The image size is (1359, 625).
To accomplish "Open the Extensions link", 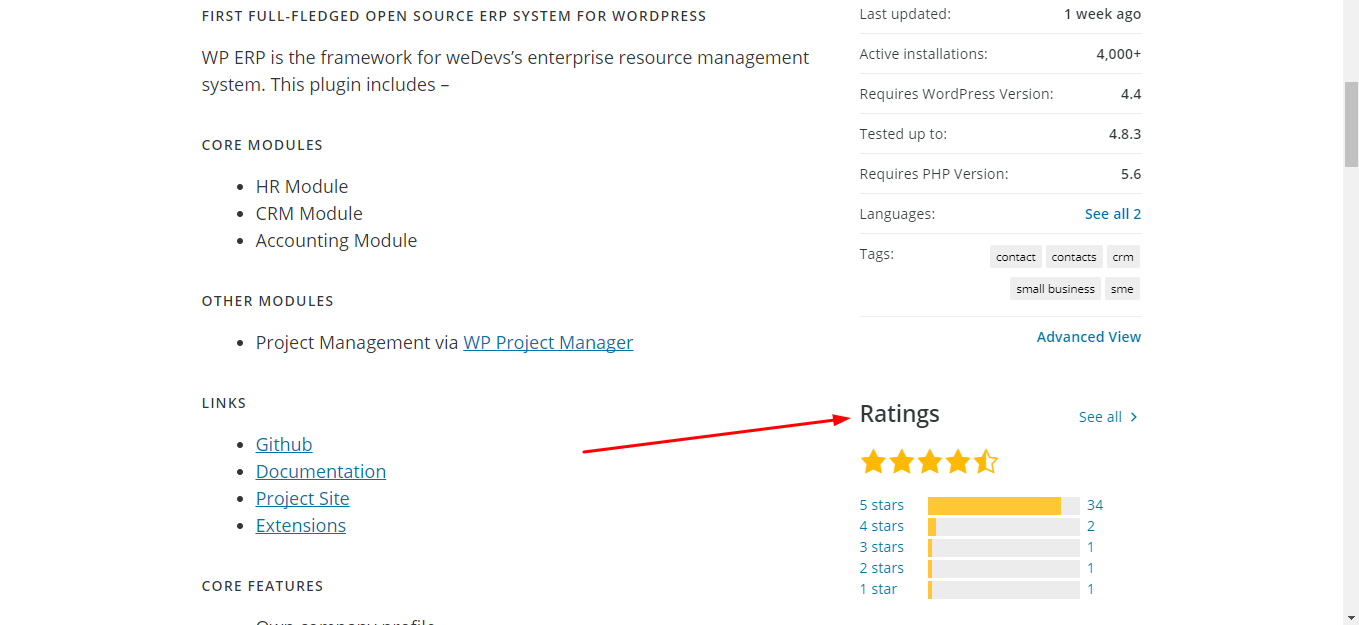I will point(301,525).
